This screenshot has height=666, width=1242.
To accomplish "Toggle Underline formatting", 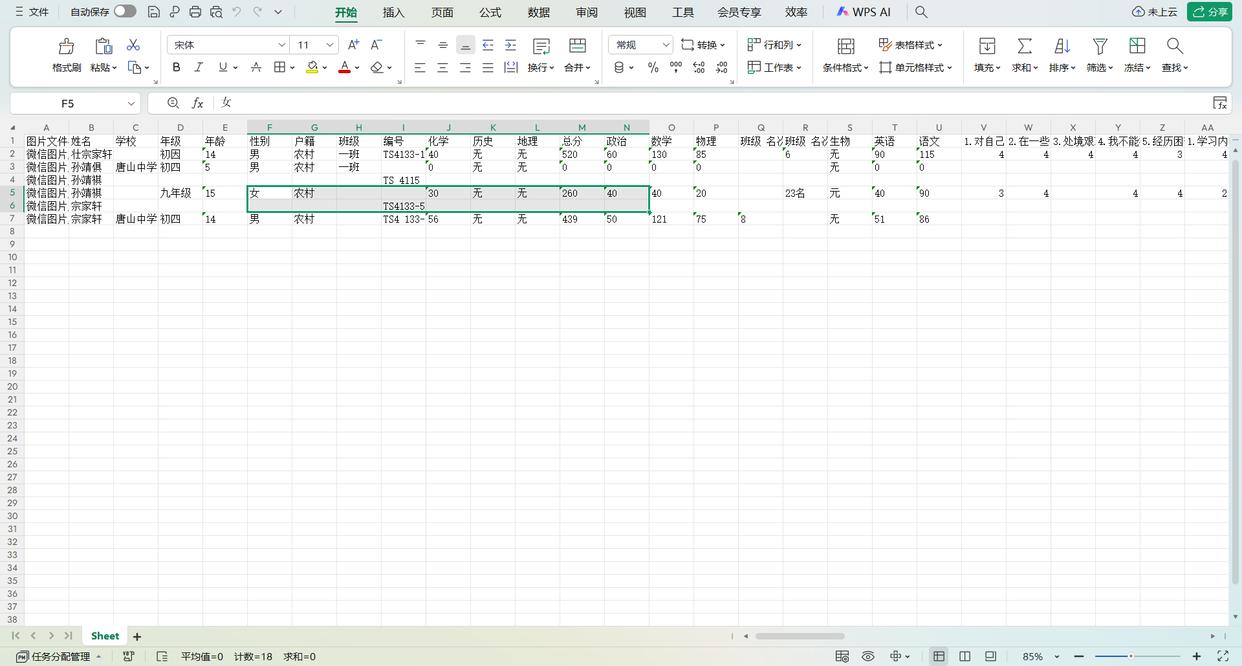I will pyautogui.click(x=222, y=67).
